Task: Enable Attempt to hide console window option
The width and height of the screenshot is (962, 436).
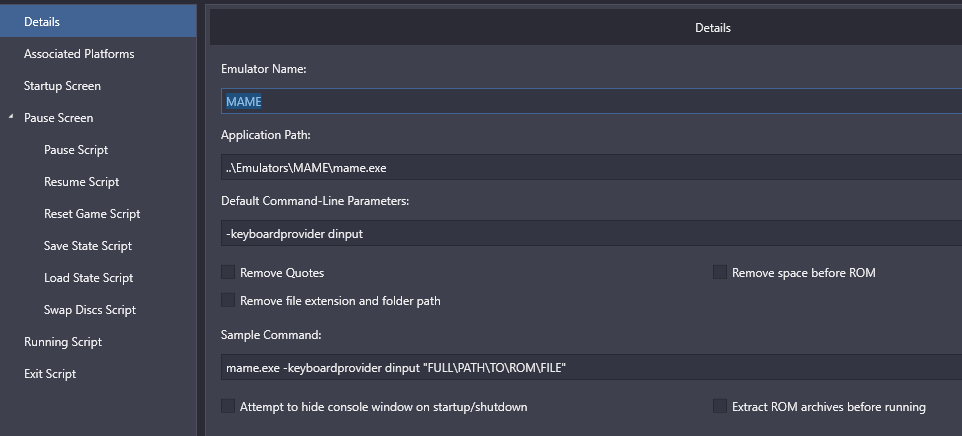Action: 229,407
